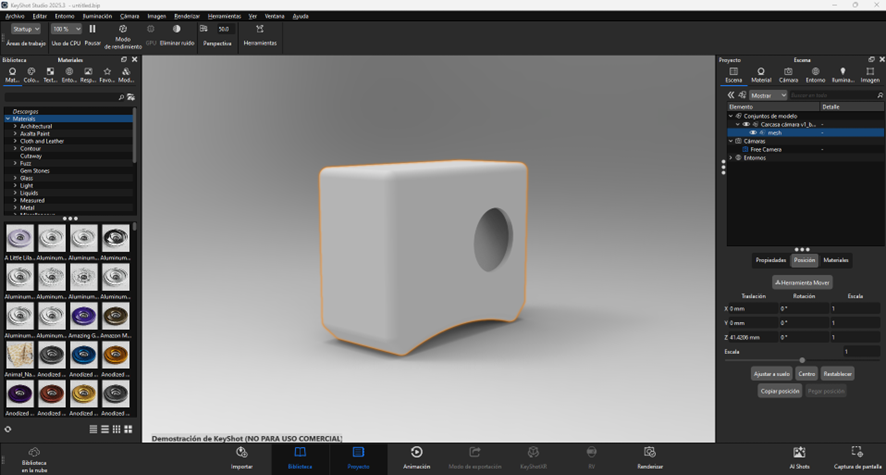This screenshot has height=475, width=886.
Task: Click the Perspectiva camera icon
Action: pyautogui.click(x=203, y=29)
